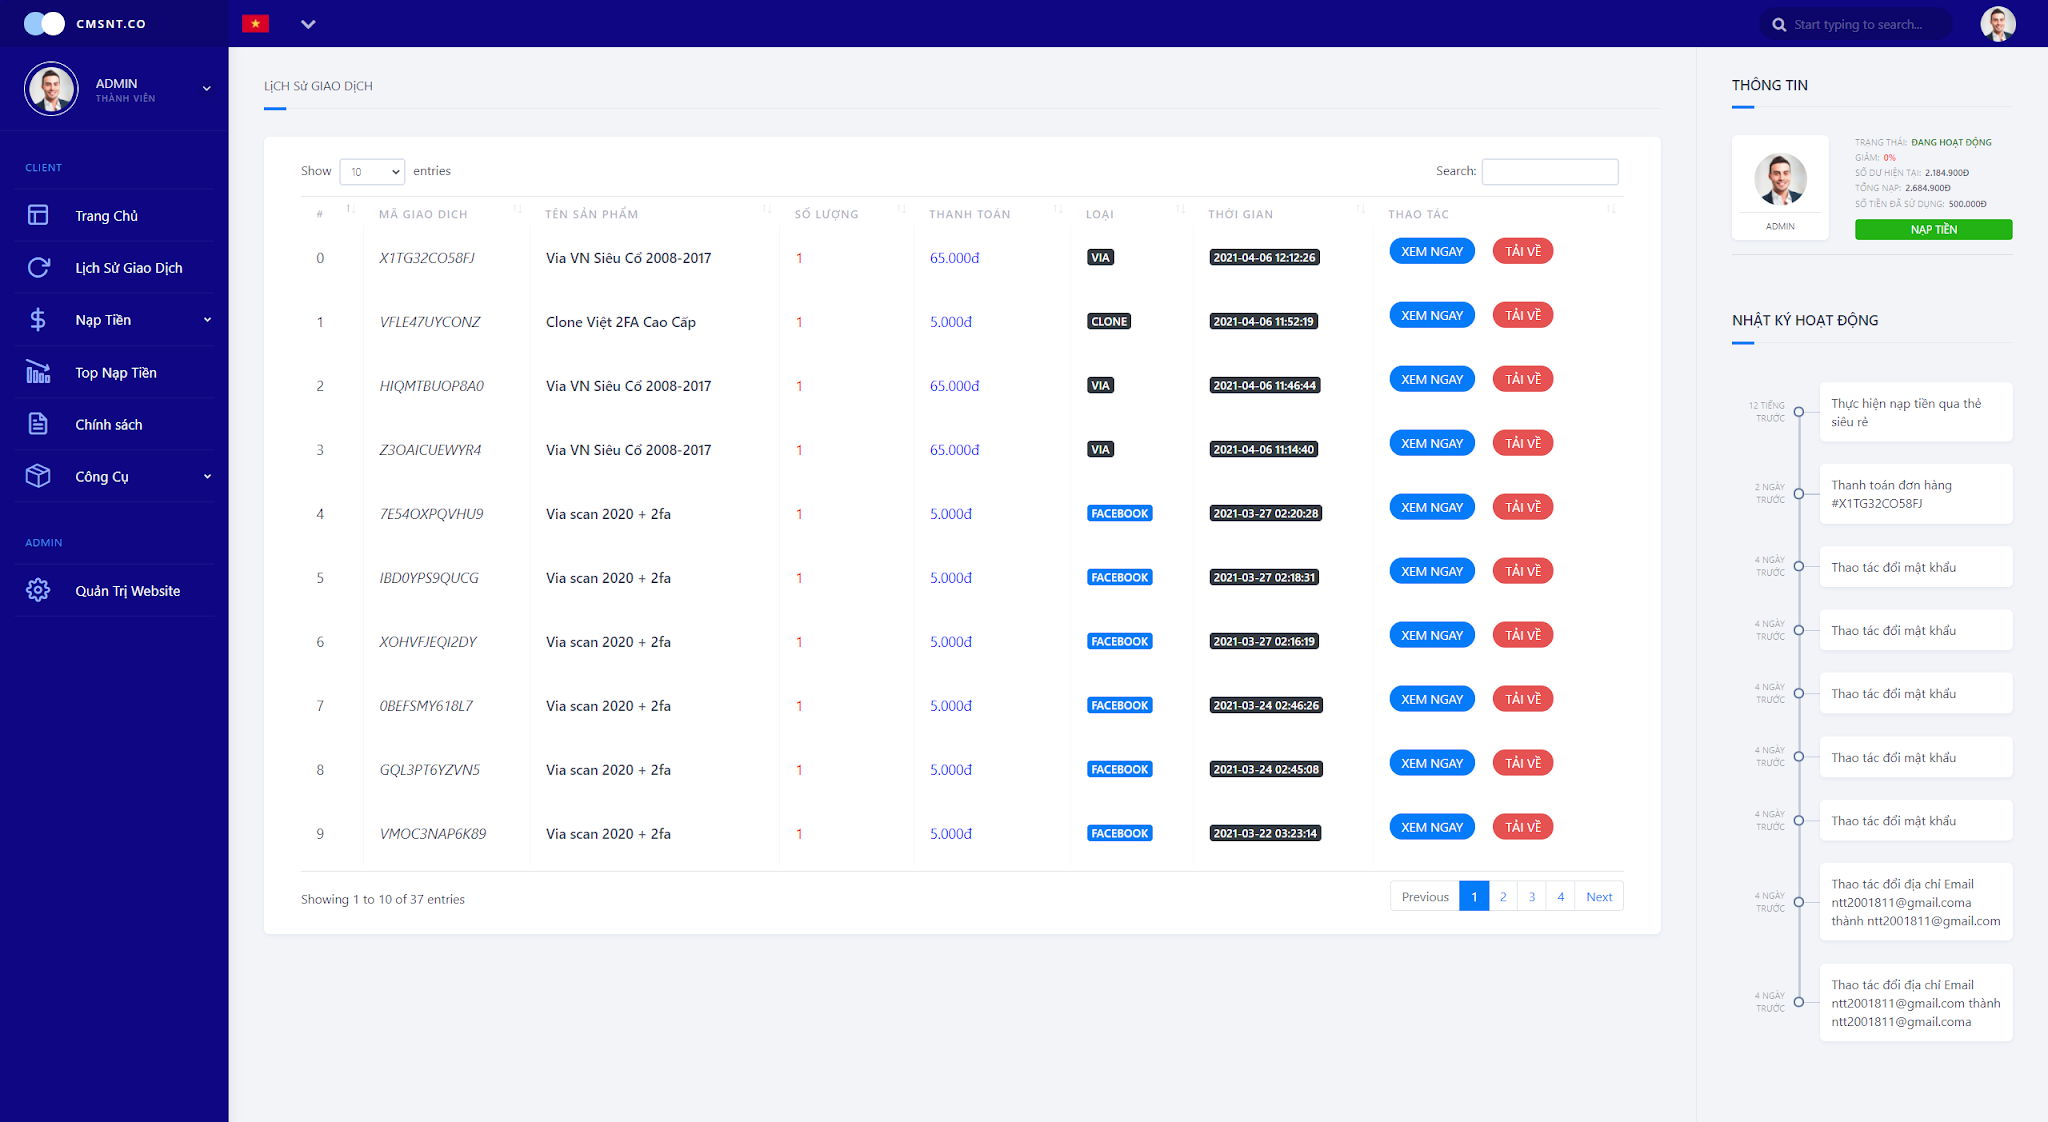This screenshot has width=2048, height=1122.
Task: Click XEM NGAY for transaction X1TG32CO58FJ
Action: tap(1431, 251)
